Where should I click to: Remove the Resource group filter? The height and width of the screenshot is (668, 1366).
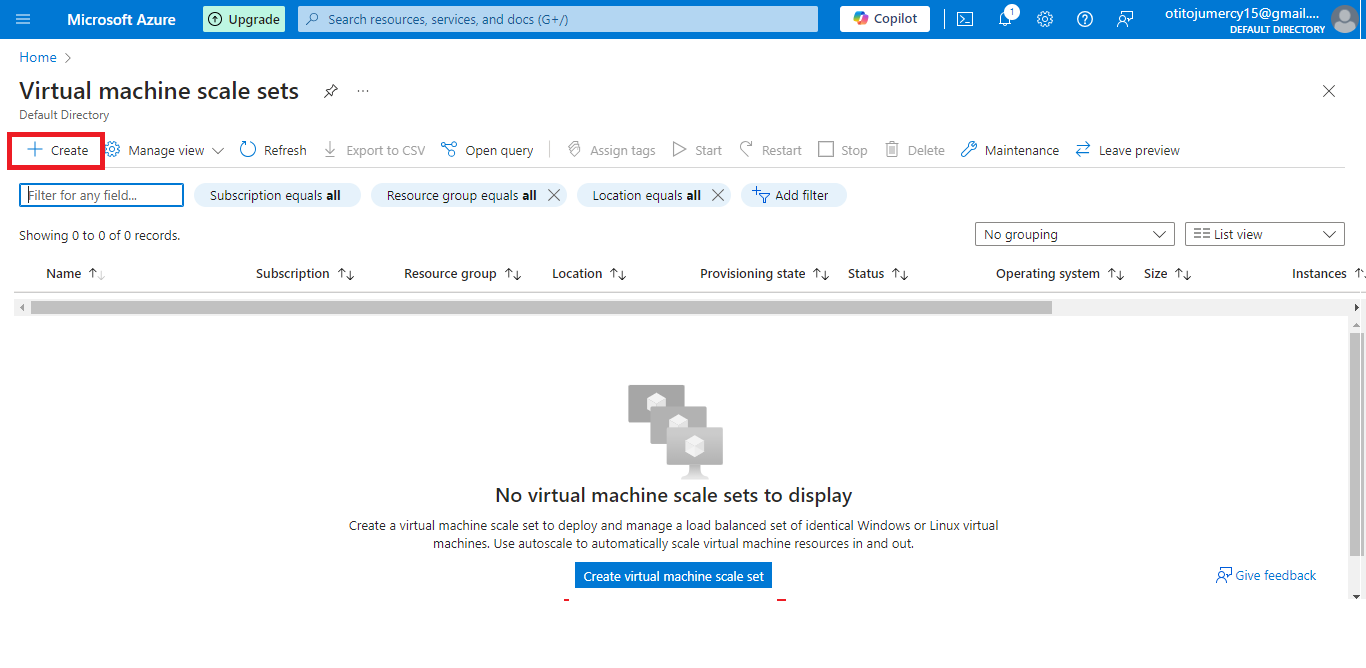coord(554,195)
